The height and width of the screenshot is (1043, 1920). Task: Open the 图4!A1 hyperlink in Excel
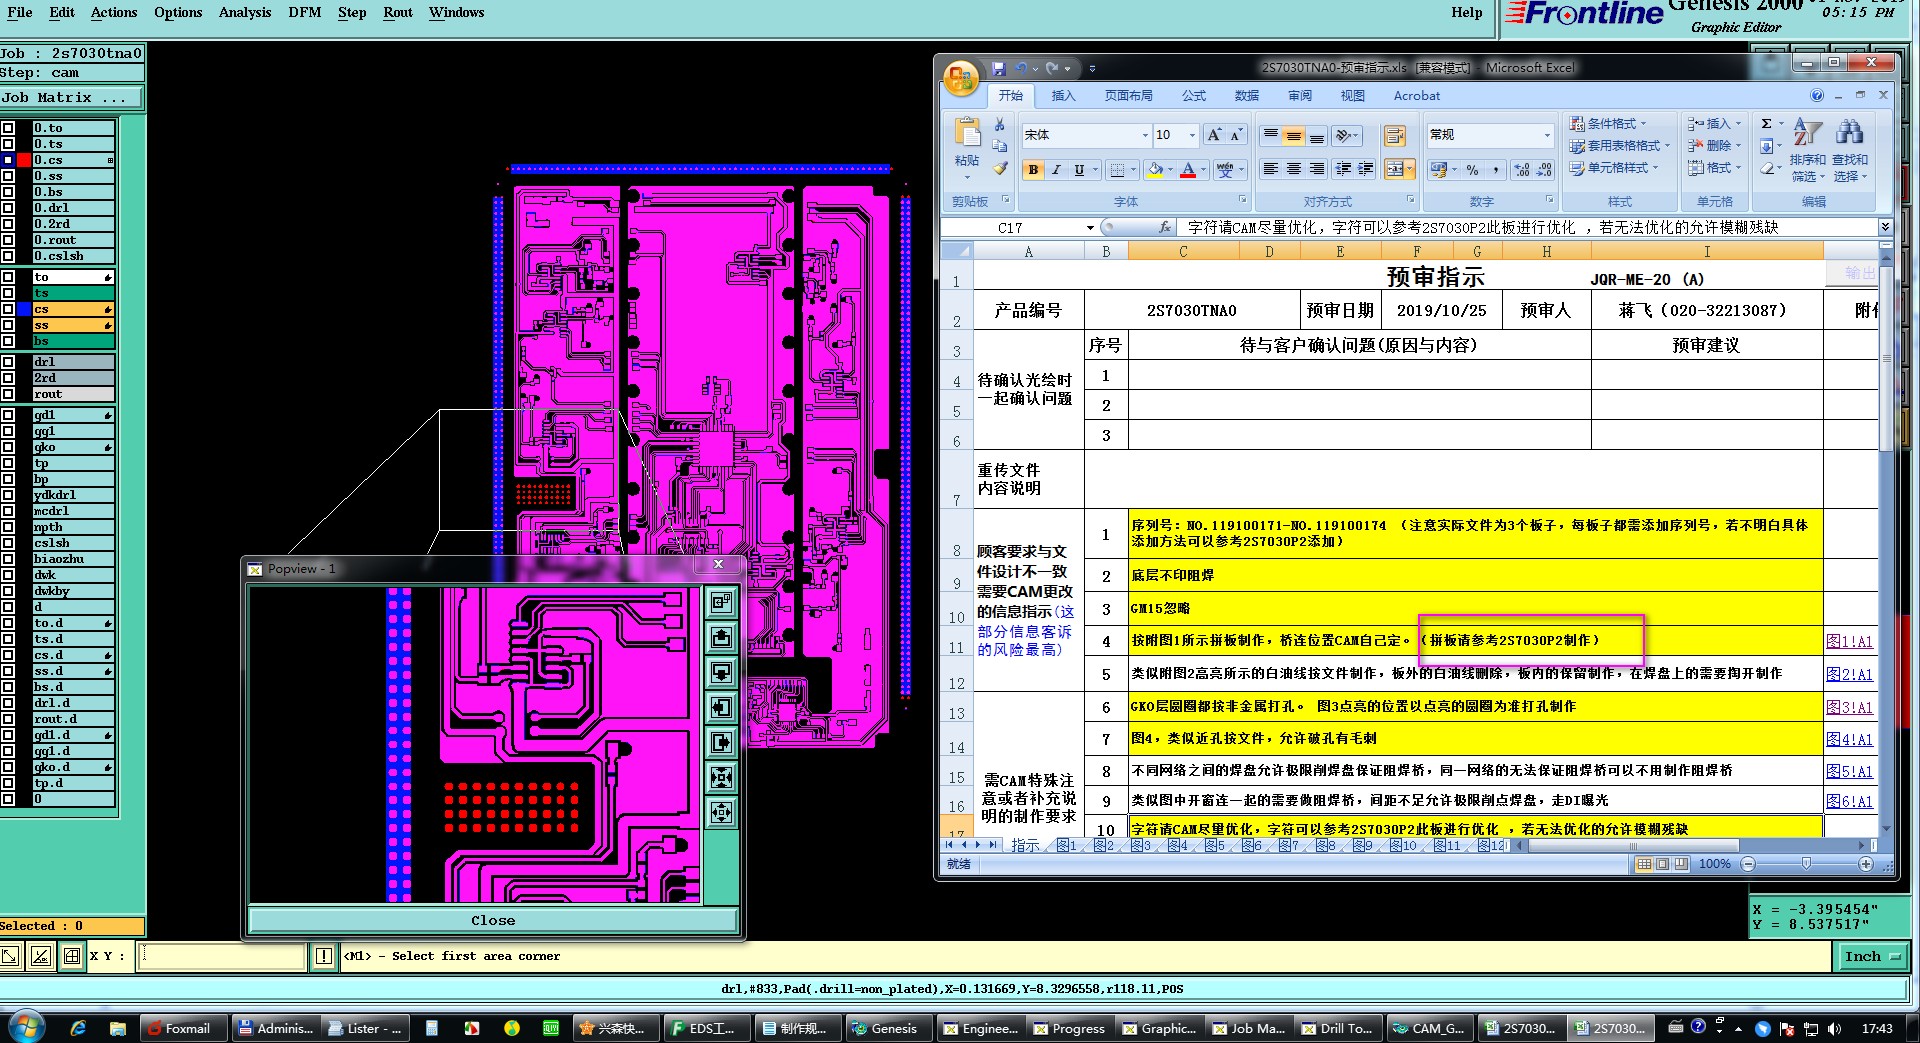(x=1849, y=740)
